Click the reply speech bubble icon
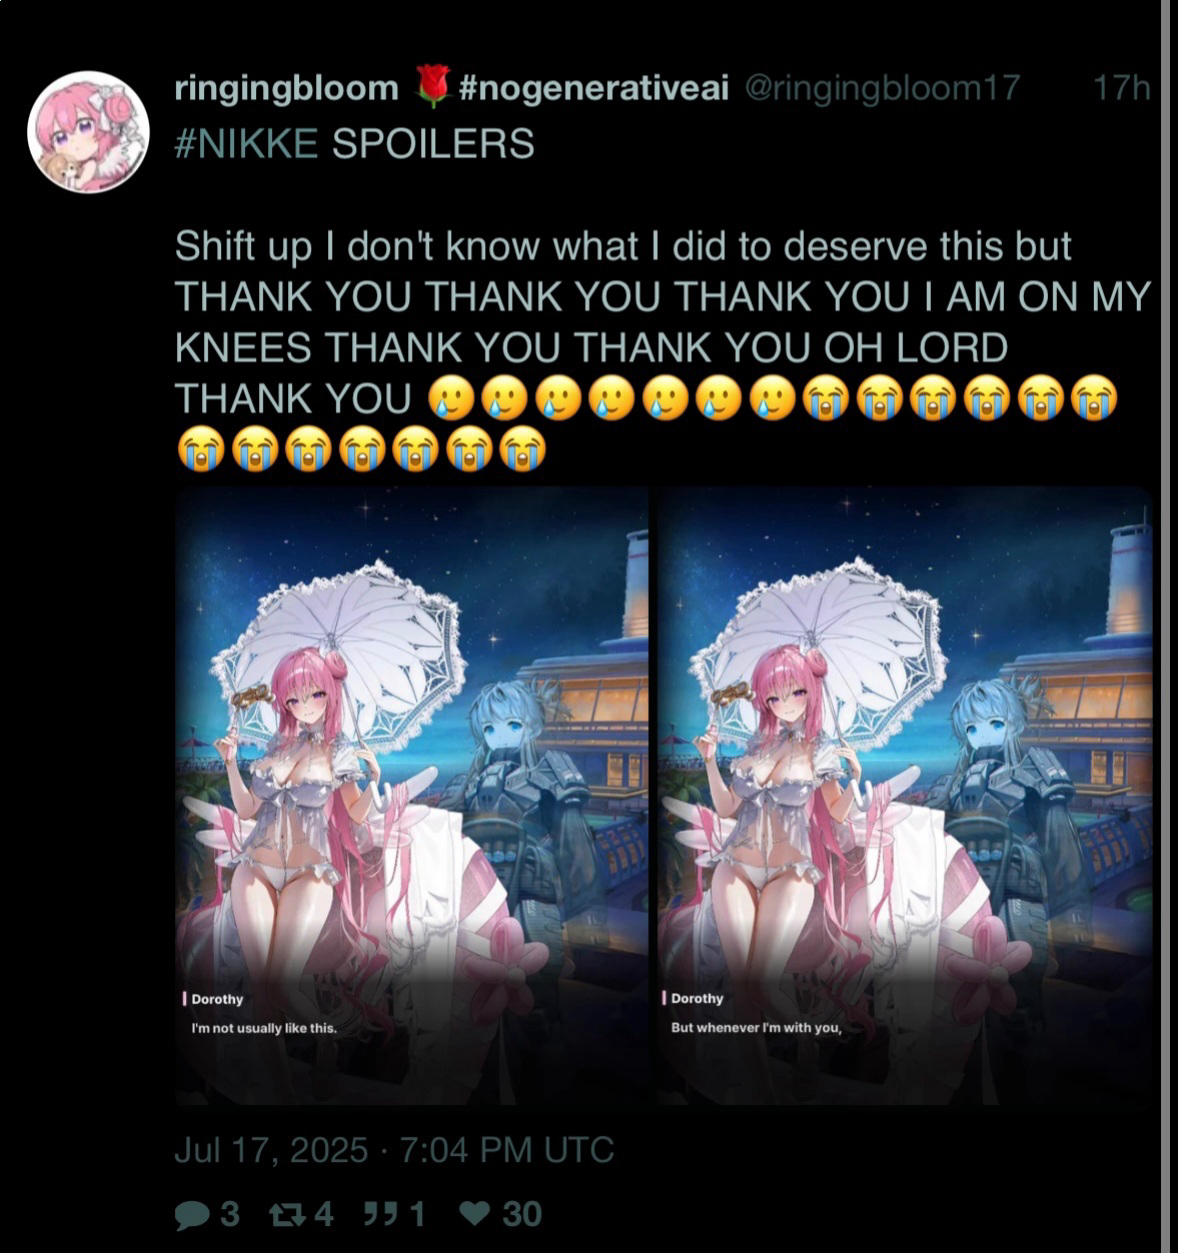The height and width of the screenshot is (1253, 1178). pyautogui.click(x=191, y=1215)
